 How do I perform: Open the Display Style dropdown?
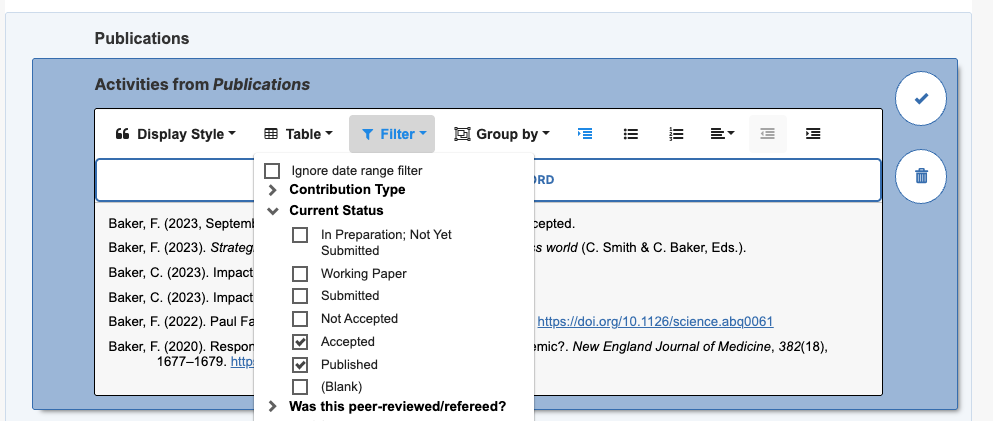(176, 134)
